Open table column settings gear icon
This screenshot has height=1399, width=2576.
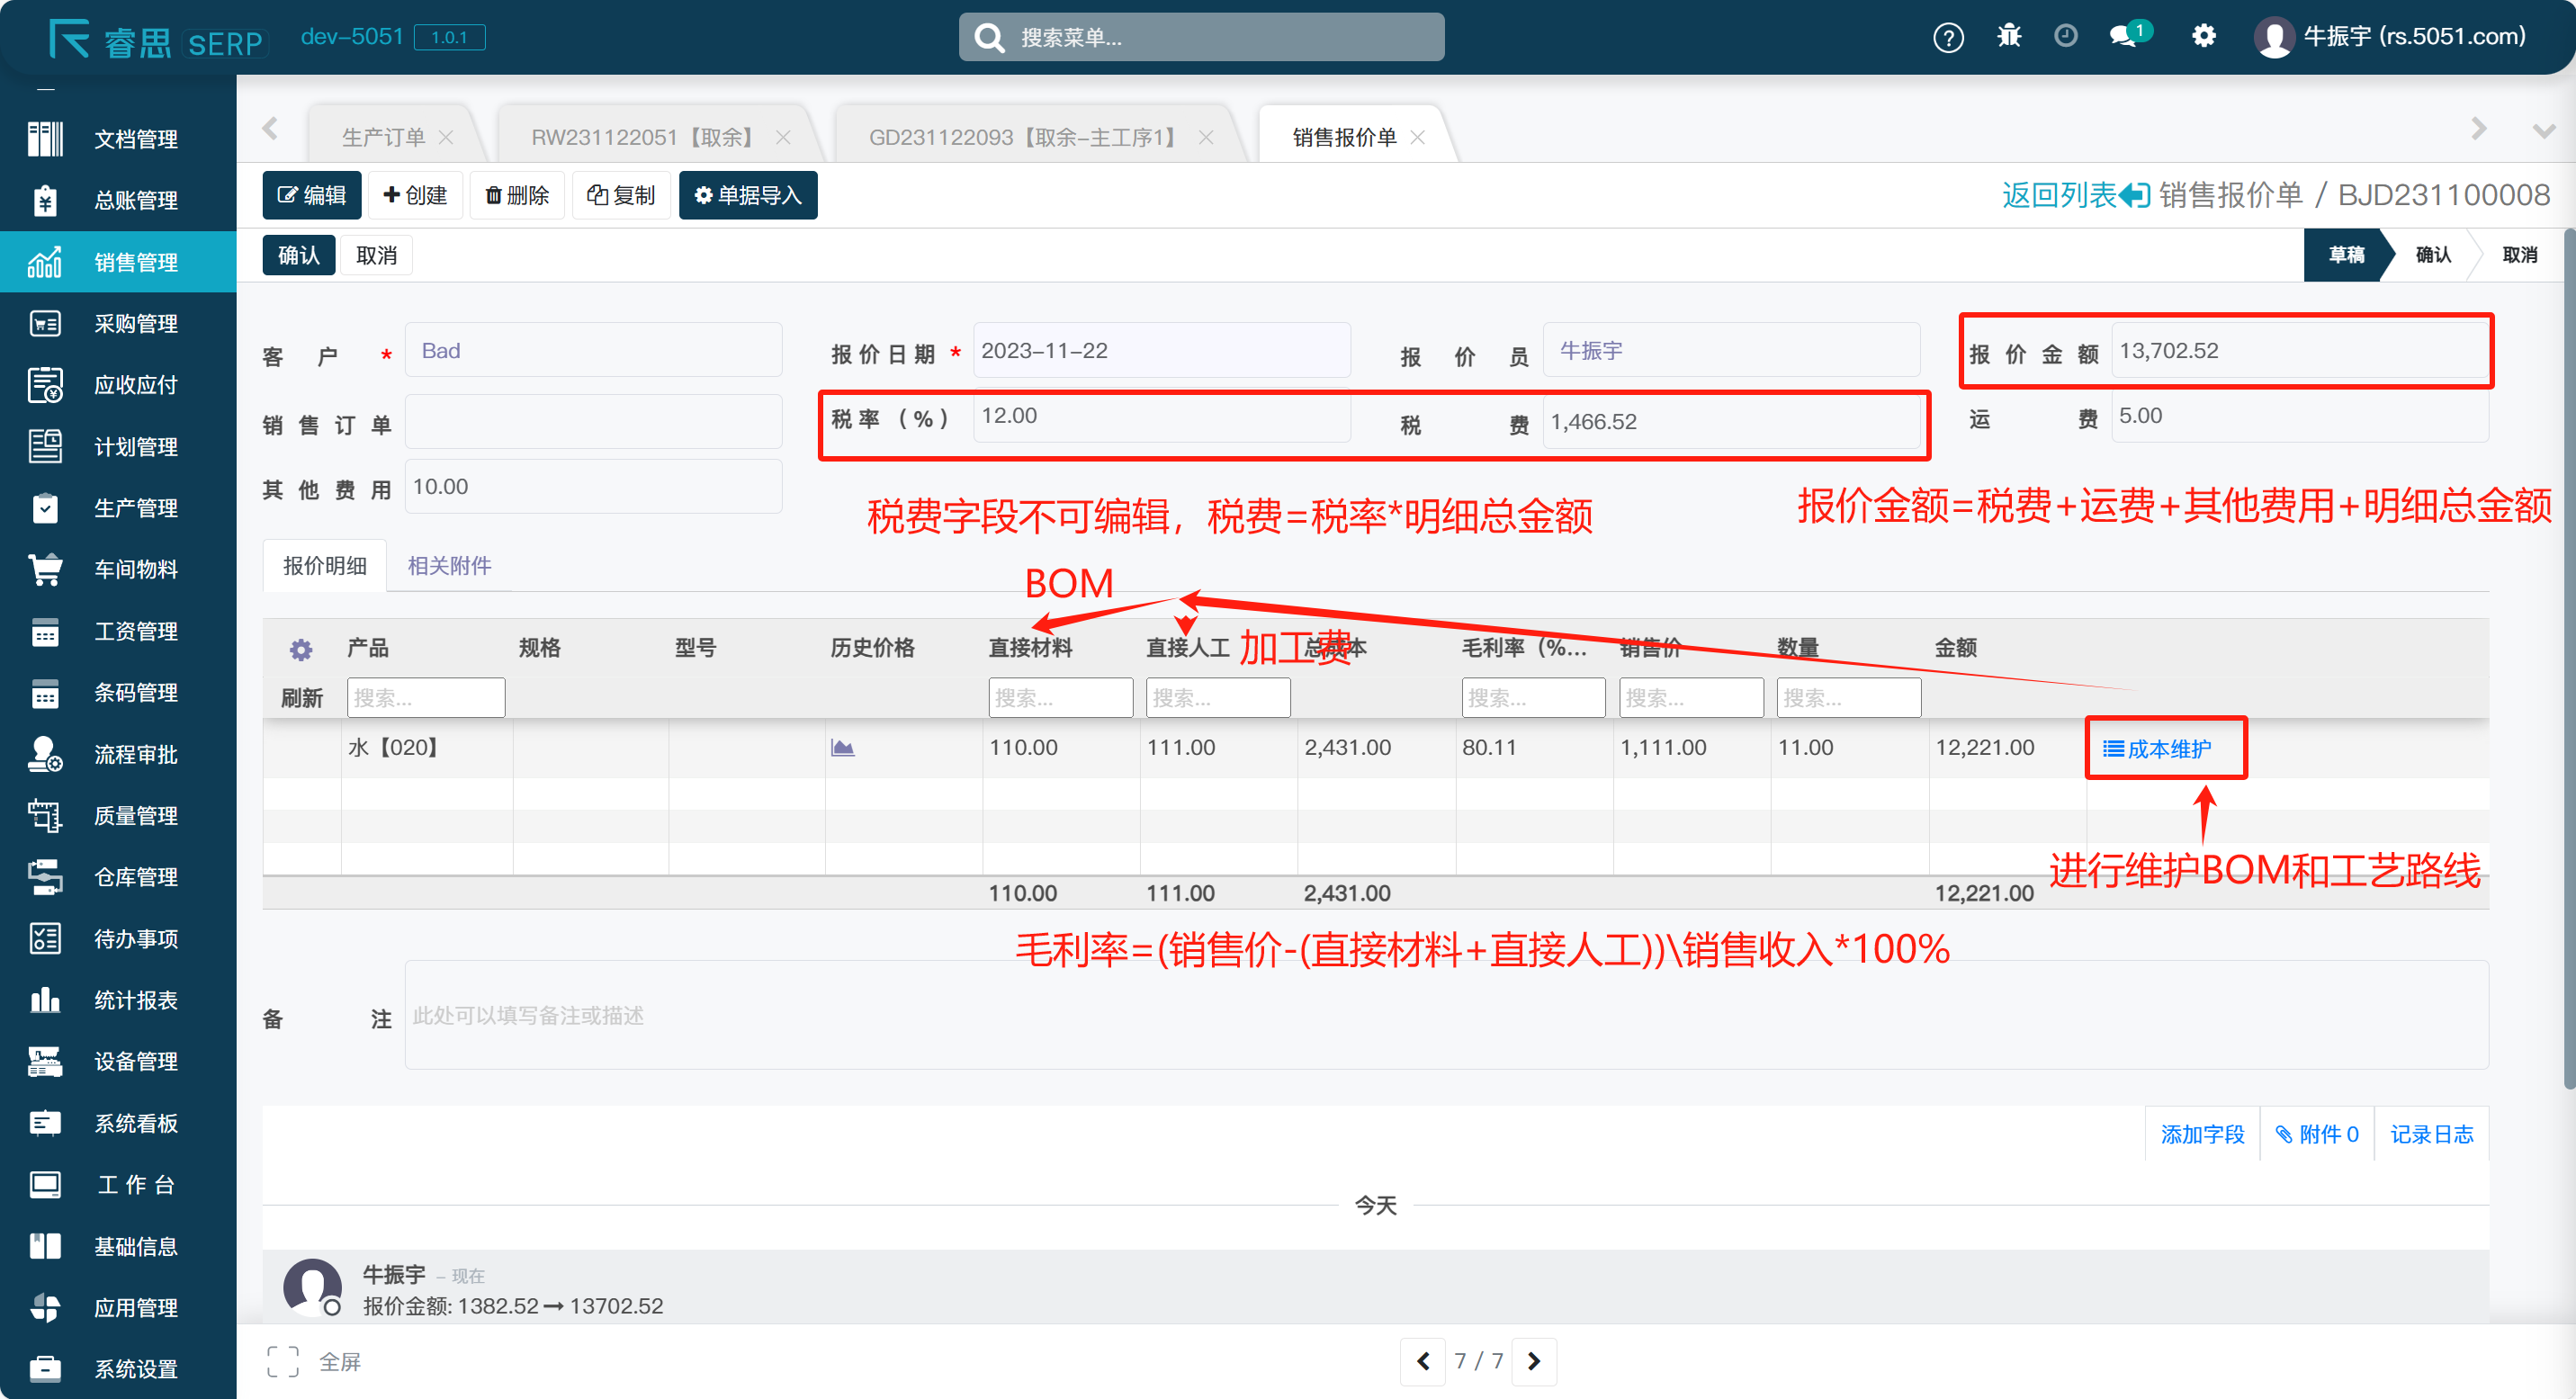pyautogui.click(x=300, y=650)
